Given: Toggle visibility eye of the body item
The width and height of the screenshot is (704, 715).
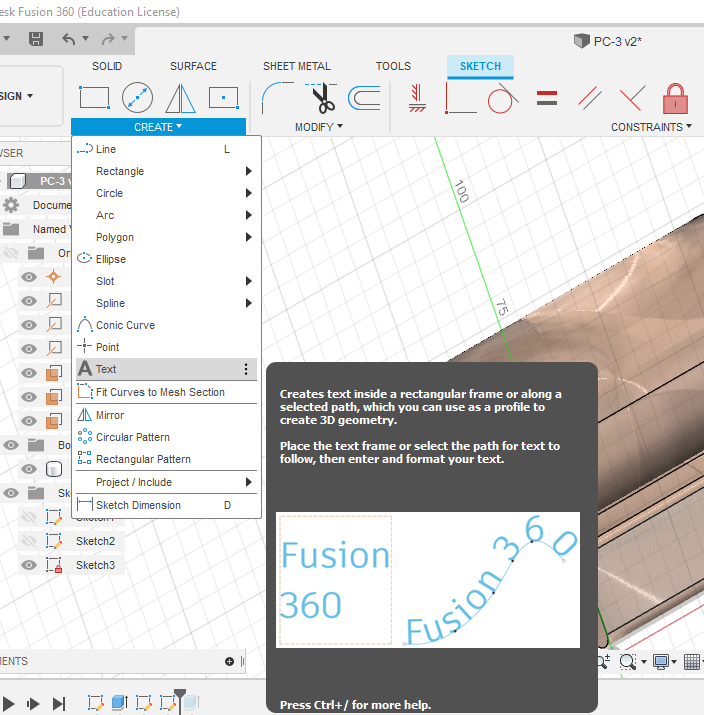Looking at the screenshot, I should (x=29, y=469).
